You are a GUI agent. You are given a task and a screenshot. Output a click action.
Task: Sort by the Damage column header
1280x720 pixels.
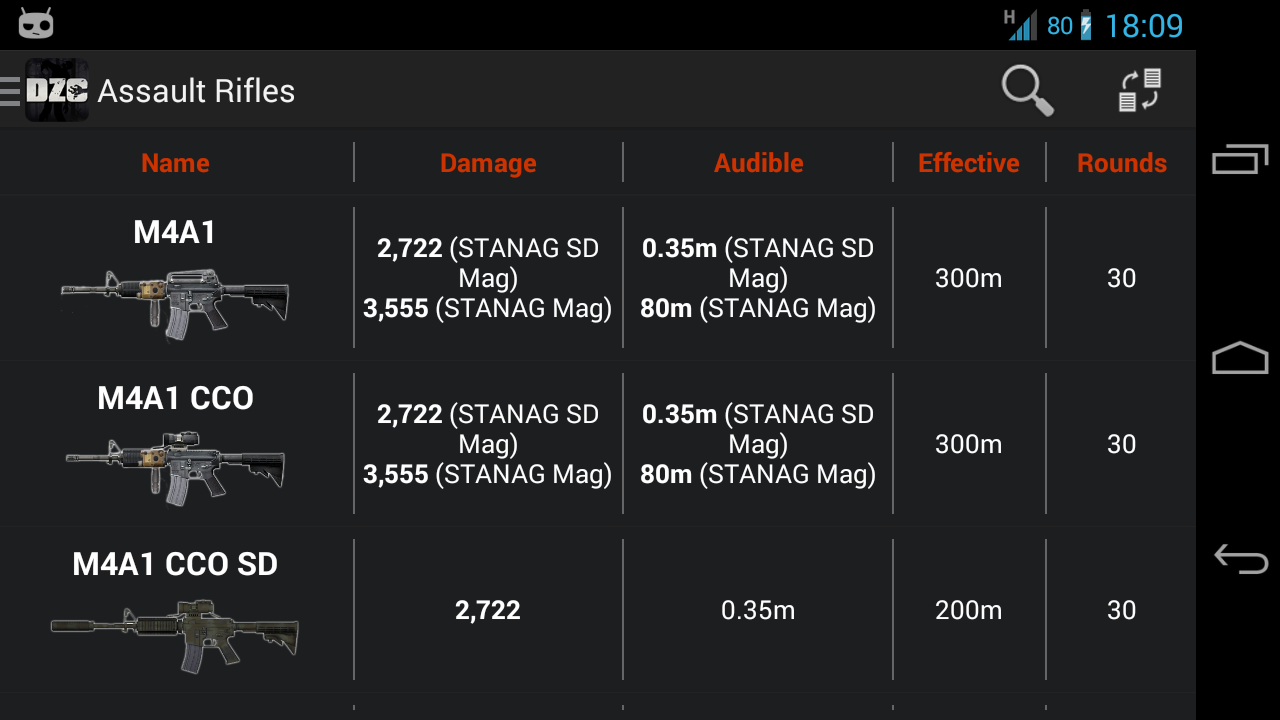click(x=488, y=163)
